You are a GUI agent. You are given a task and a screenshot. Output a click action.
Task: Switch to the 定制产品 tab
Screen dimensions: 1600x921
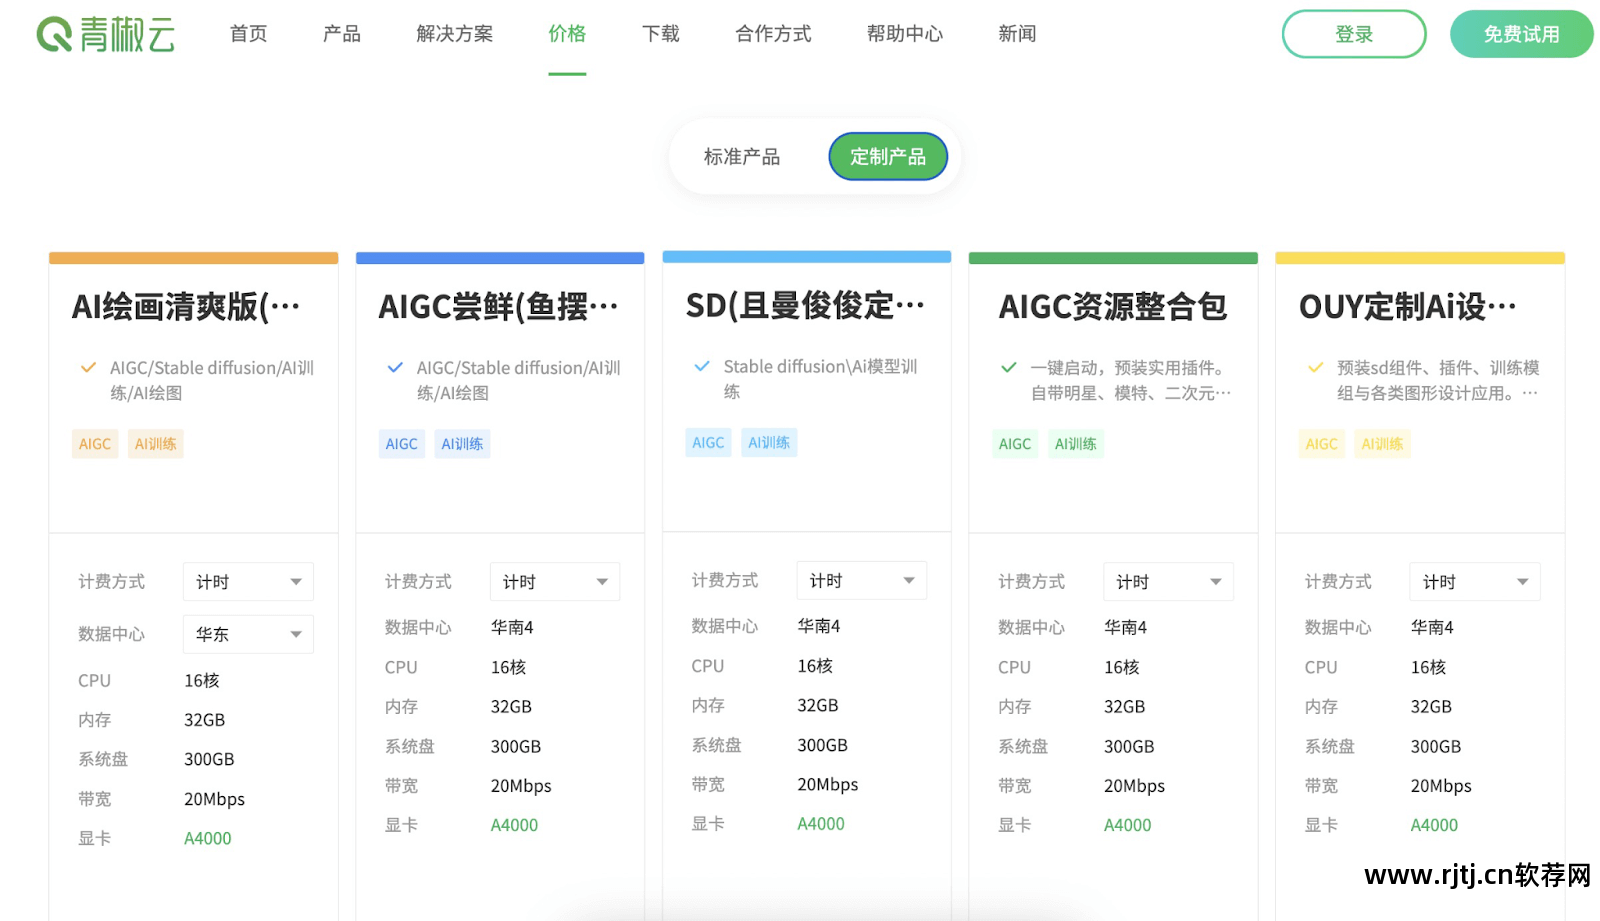click(888, 157)
